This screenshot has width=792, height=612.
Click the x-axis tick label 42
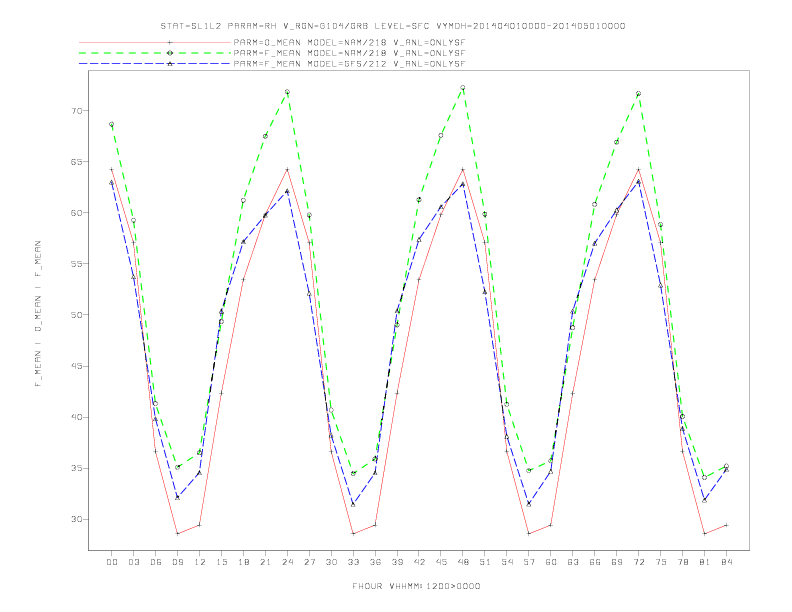pyautogui.click(x=419, y=562)
